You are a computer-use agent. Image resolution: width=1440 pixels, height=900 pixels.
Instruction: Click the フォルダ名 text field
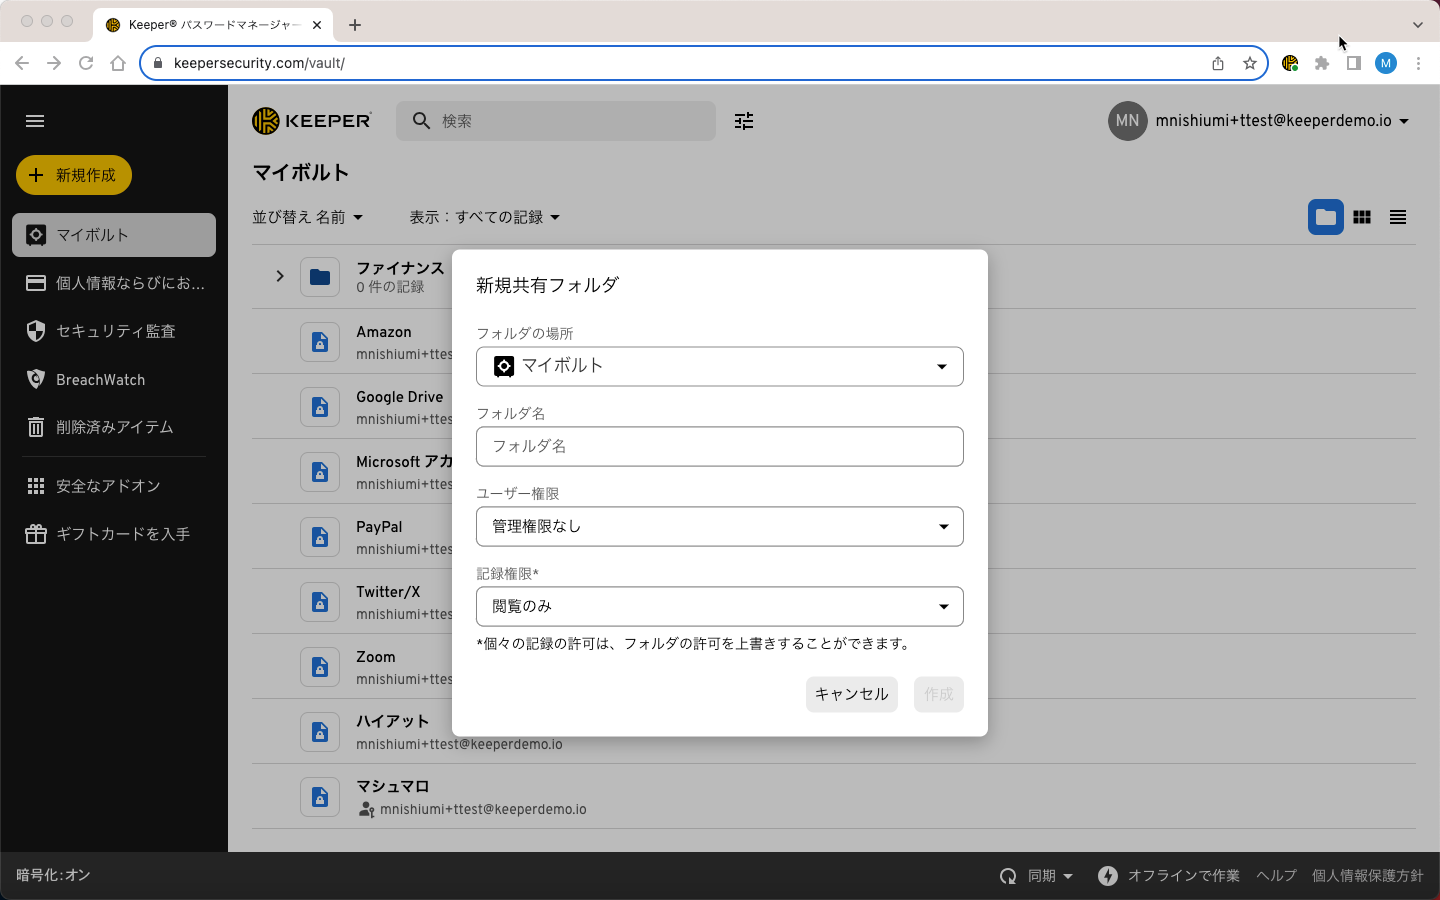(x=719, y=447)
